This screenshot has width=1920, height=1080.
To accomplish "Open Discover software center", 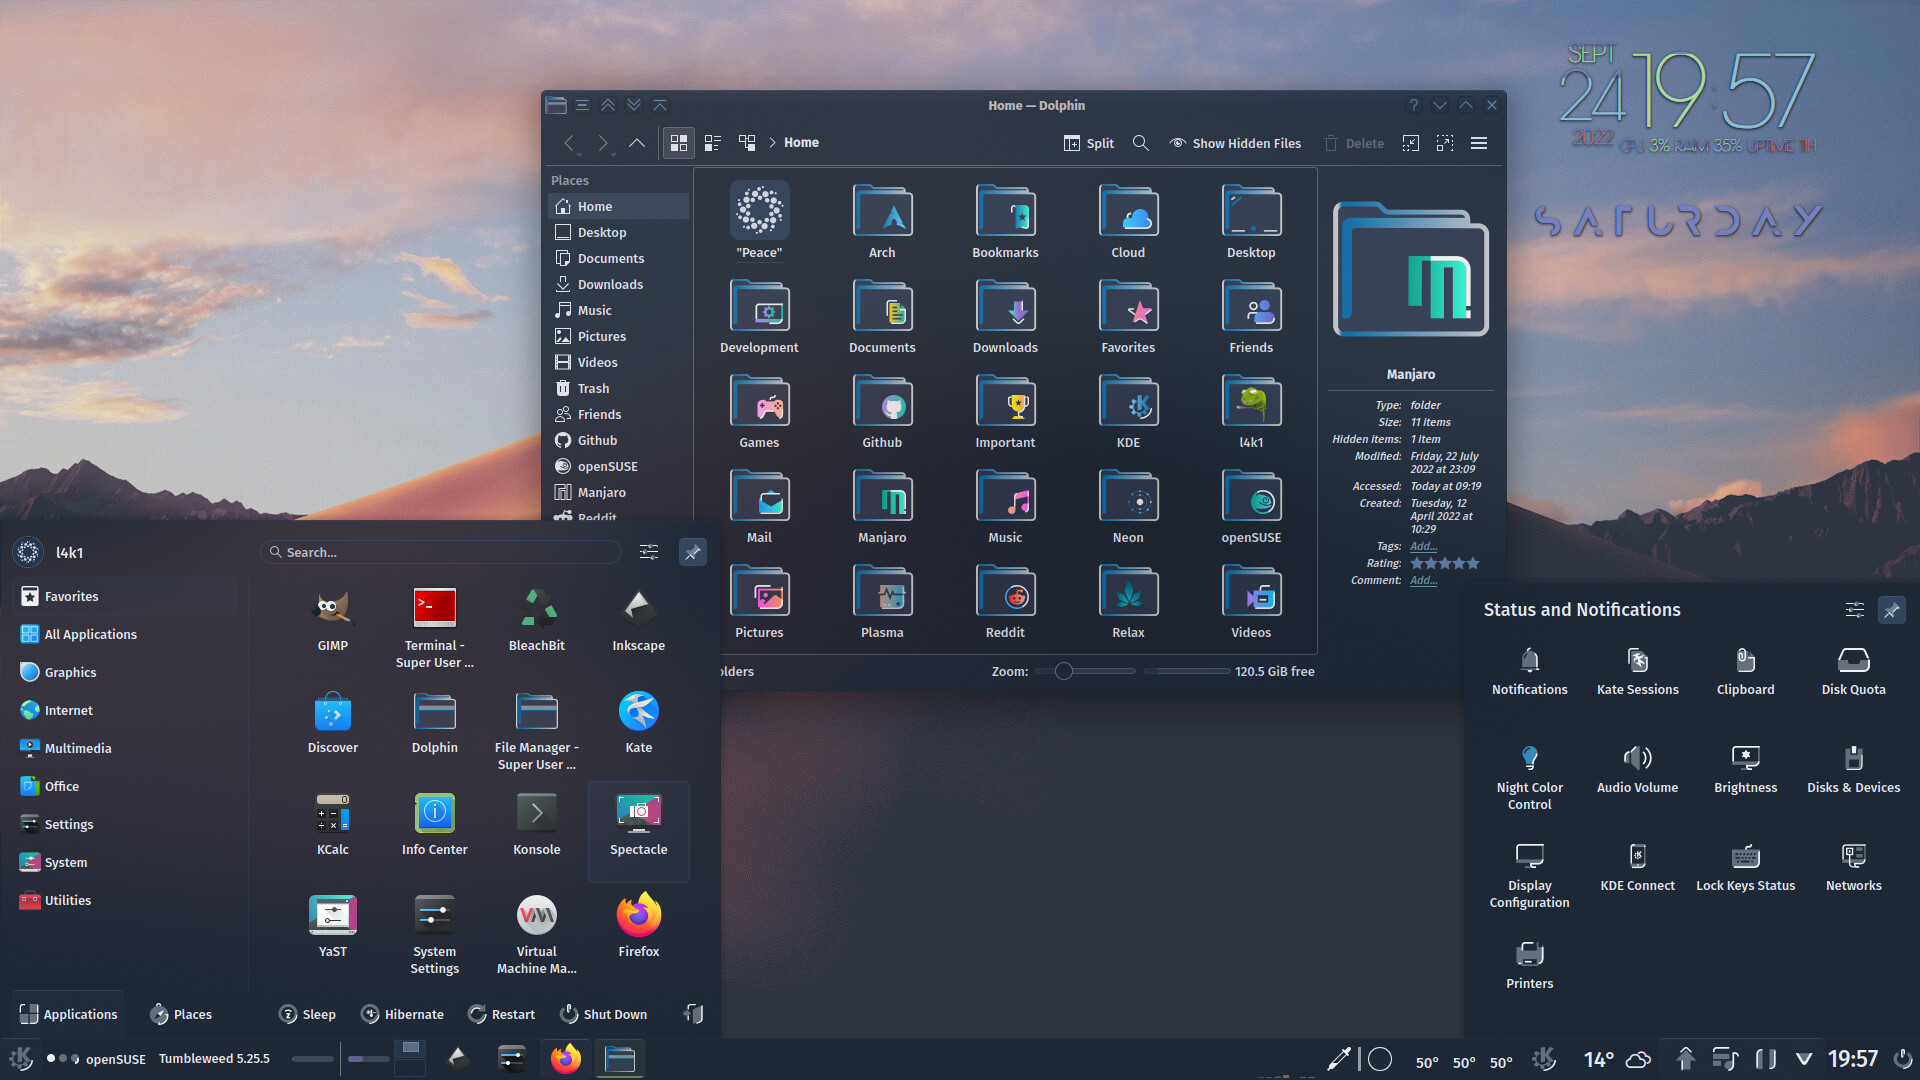I will coord(333,722).
